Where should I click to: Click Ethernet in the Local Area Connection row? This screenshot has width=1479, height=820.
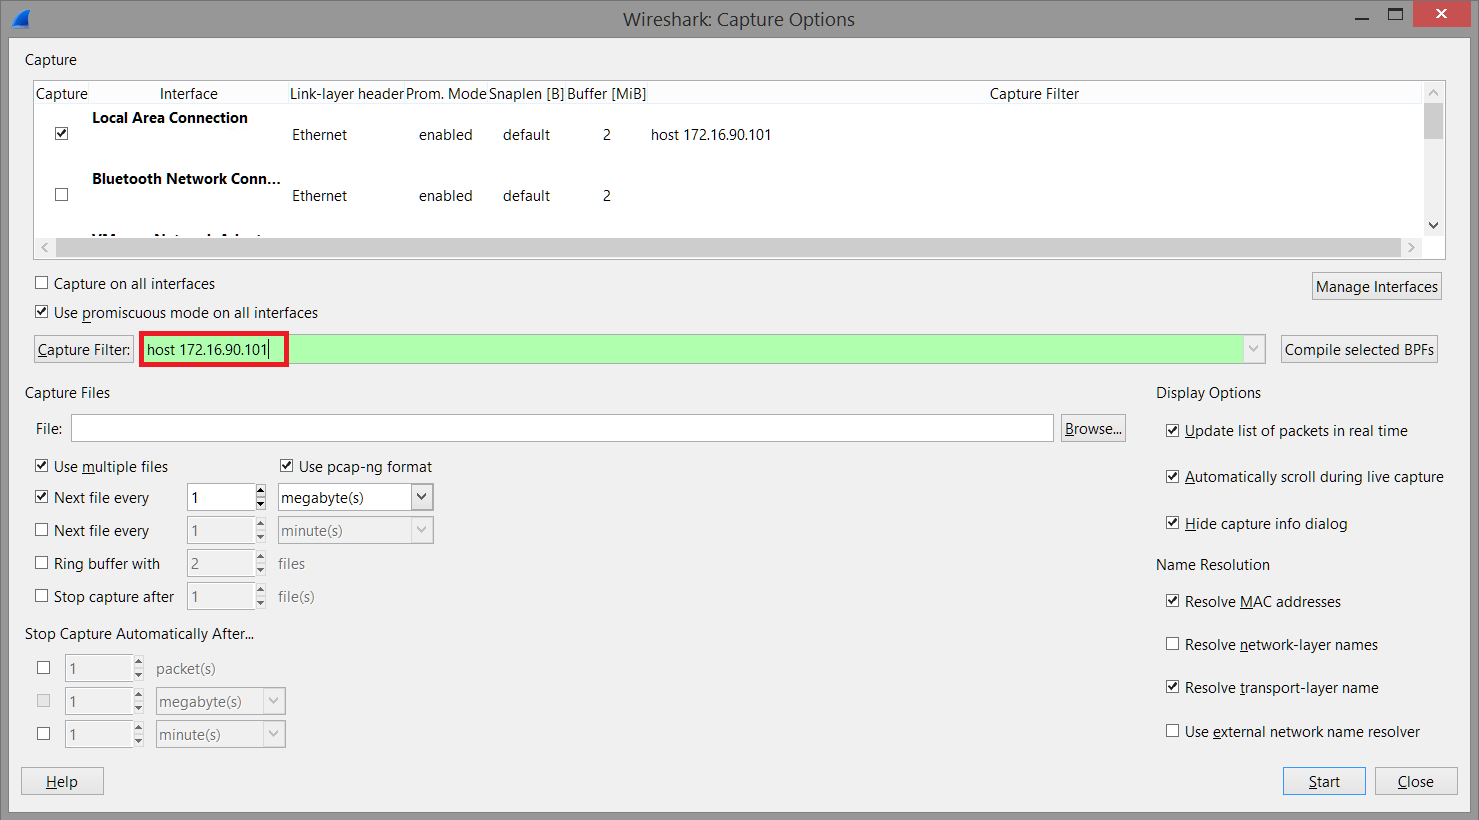[320, 134]
